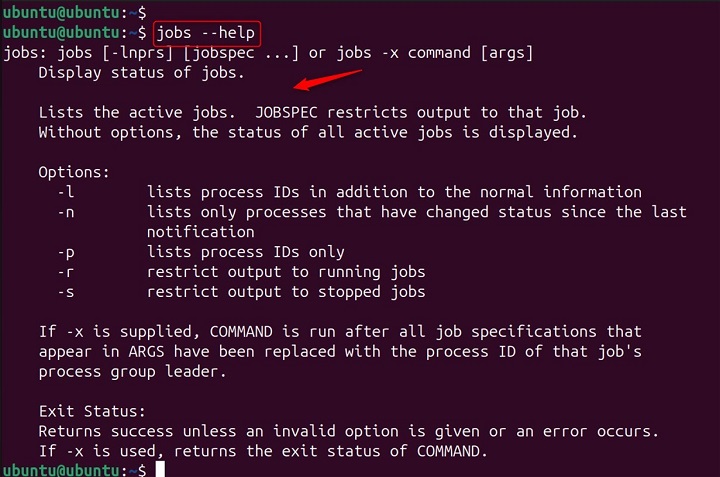720x477 pixels.
Task: Click "restrict output to stopped jobs" text
Action: [x=286, y=292]
